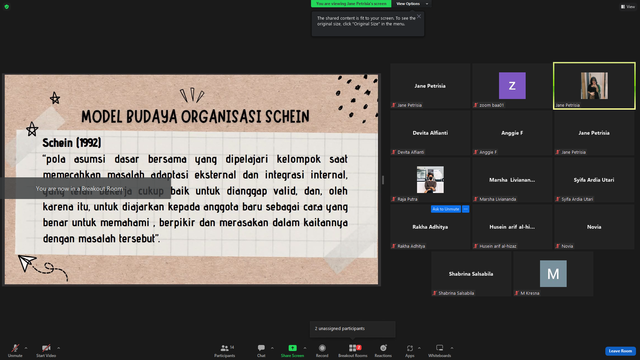This screenshot has width=640, height=360.
Task: Expand the caret next to Apps
Action: point(419,348)
